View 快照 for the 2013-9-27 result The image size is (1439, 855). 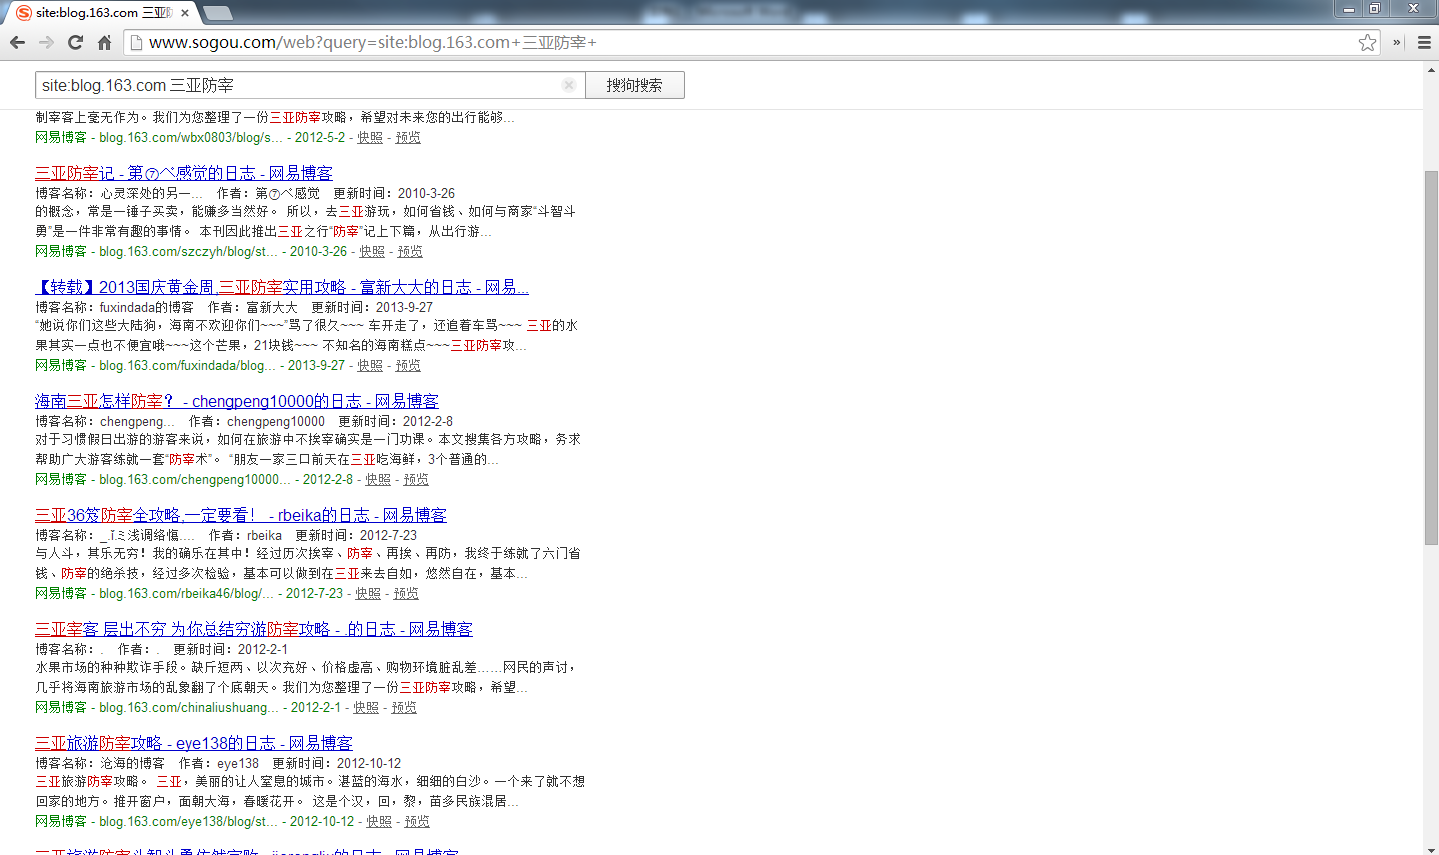370,365
